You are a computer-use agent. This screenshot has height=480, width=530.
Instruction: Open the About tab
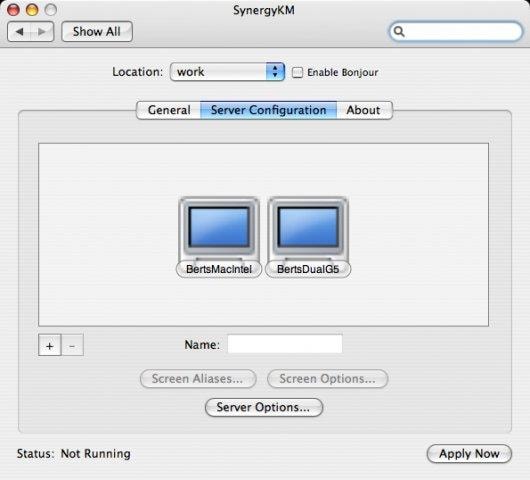(x=364, y=110)
